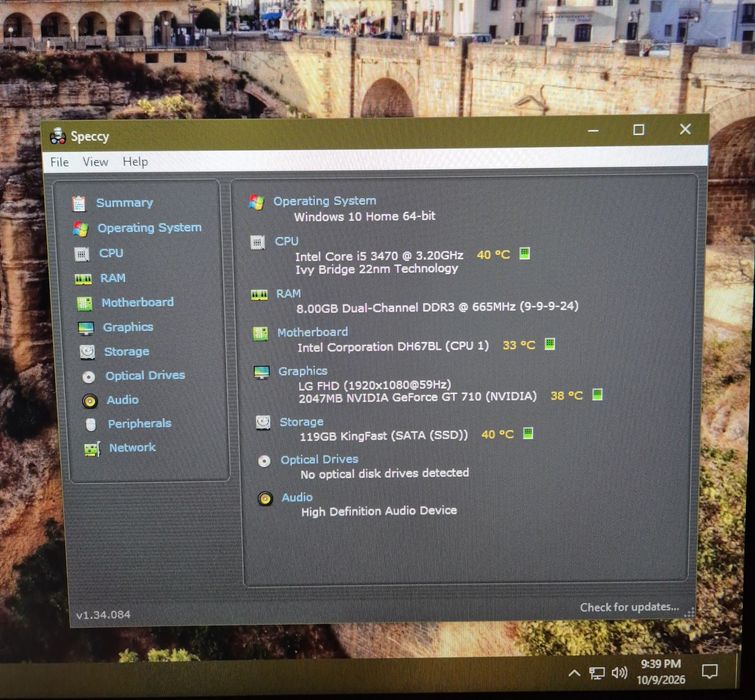Click the Audio speaker icon in sidebar
The image size is (755, 700).
click(90, 401)
